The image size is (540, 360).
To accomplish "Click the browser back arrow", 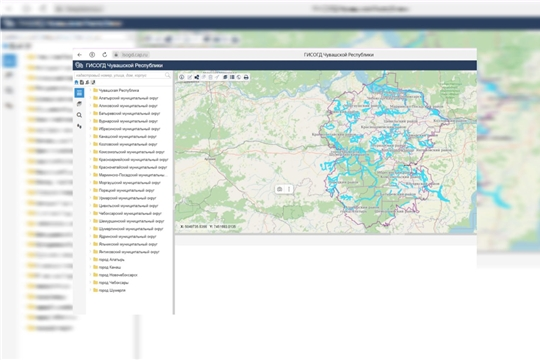I will pos(80,55).
